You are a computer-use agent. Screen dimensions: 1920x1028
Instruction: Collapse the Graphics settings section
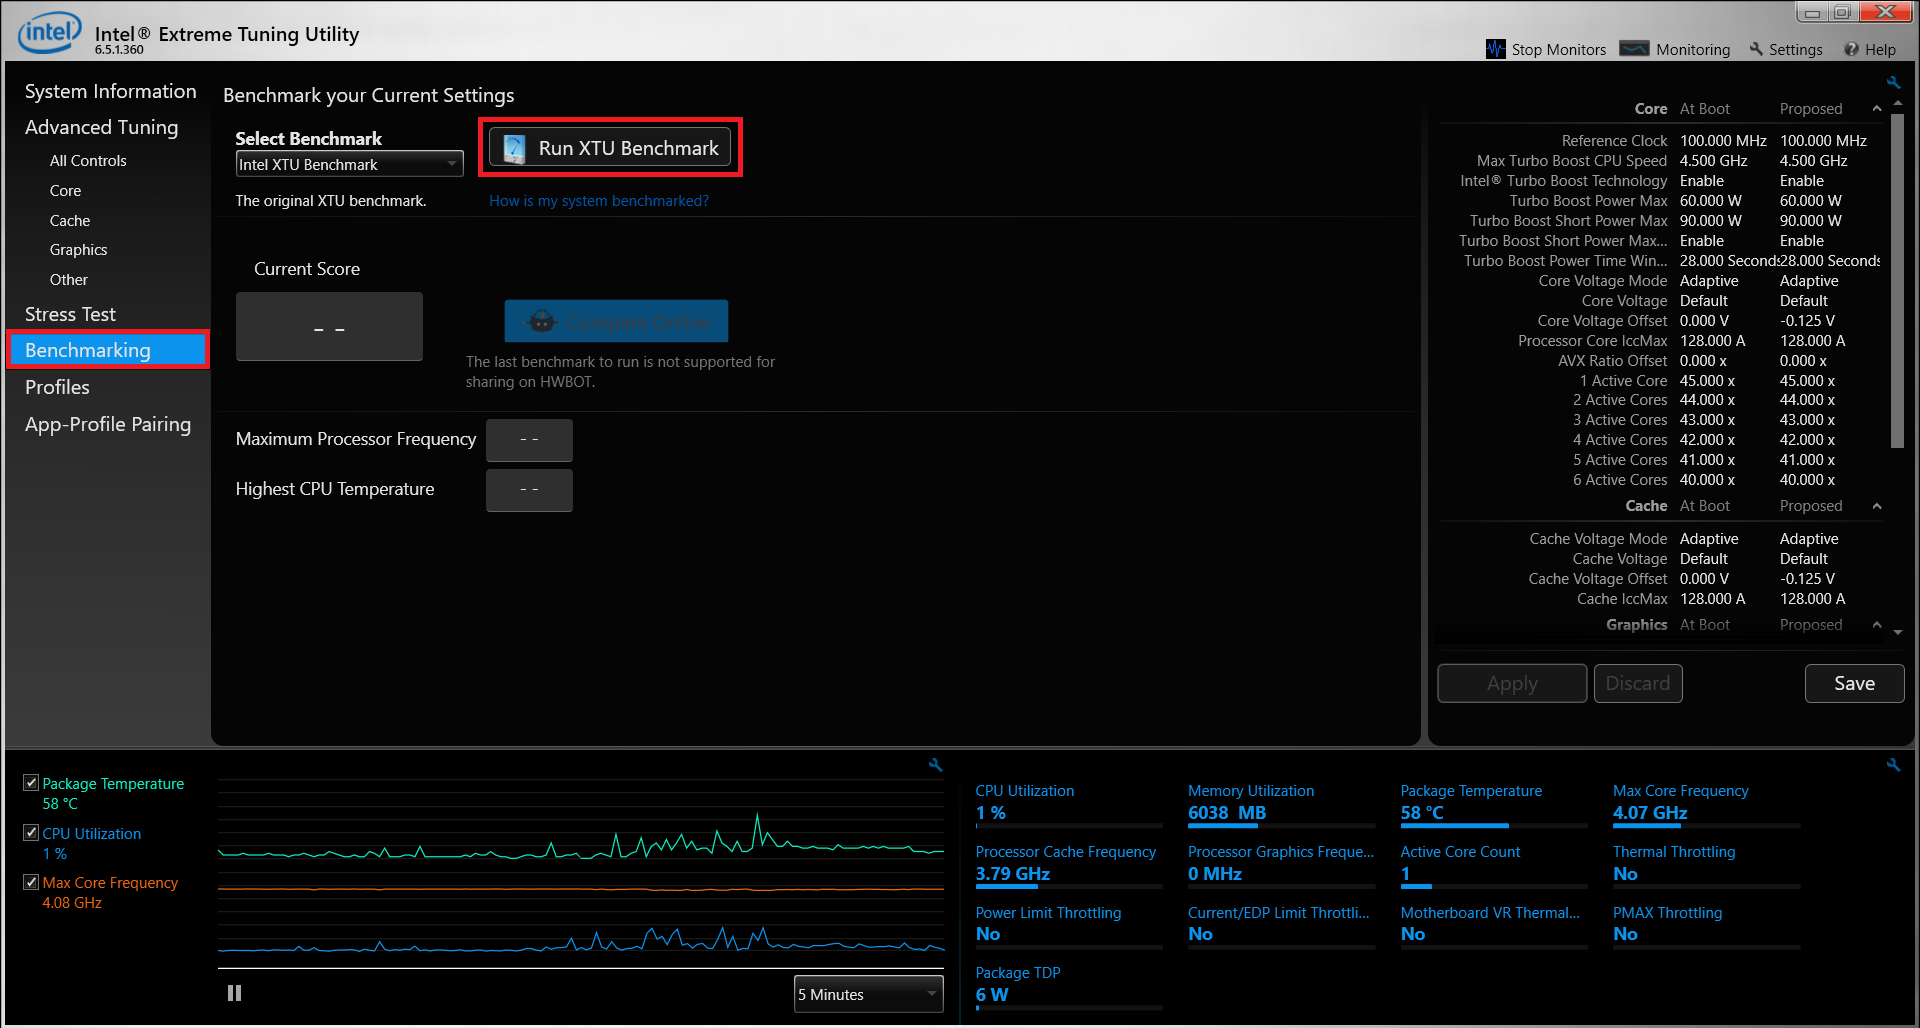click(x=1877, y=625)
